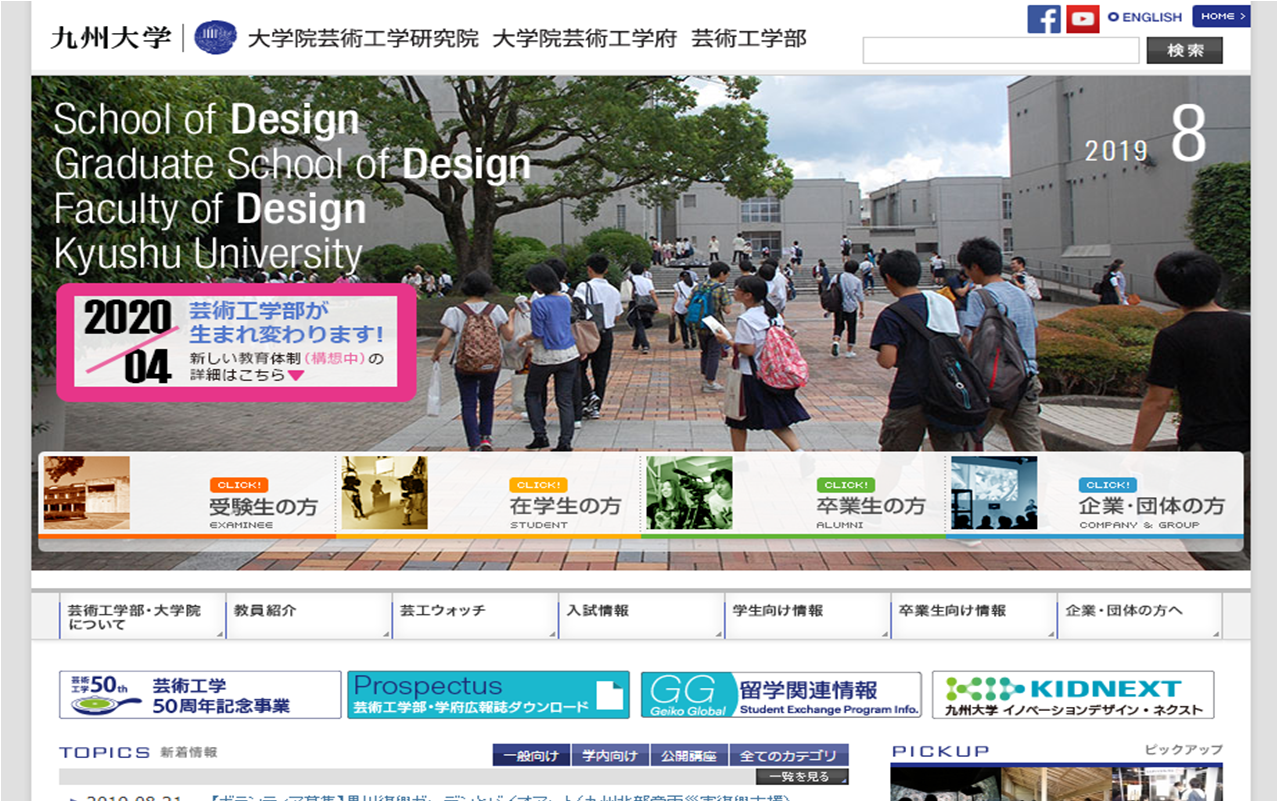Open 芸術工学50周年記念事業 banner

pos(200,695)
